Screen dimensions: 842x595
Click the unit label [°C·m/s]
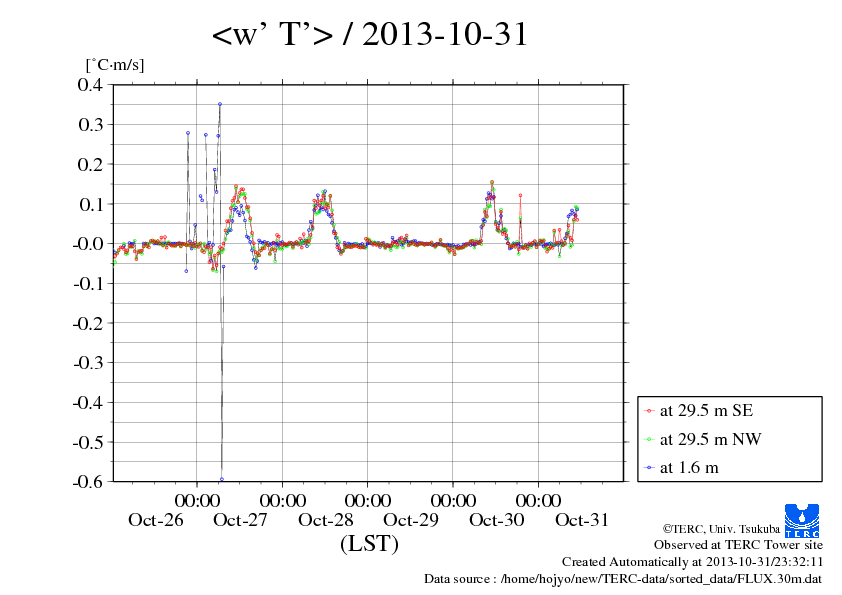click(x=115, y=65)
